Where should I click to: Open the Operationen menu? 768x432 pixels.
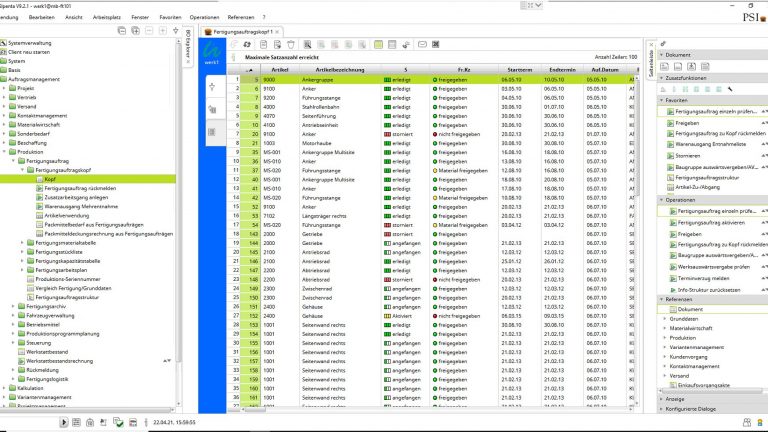204,17
